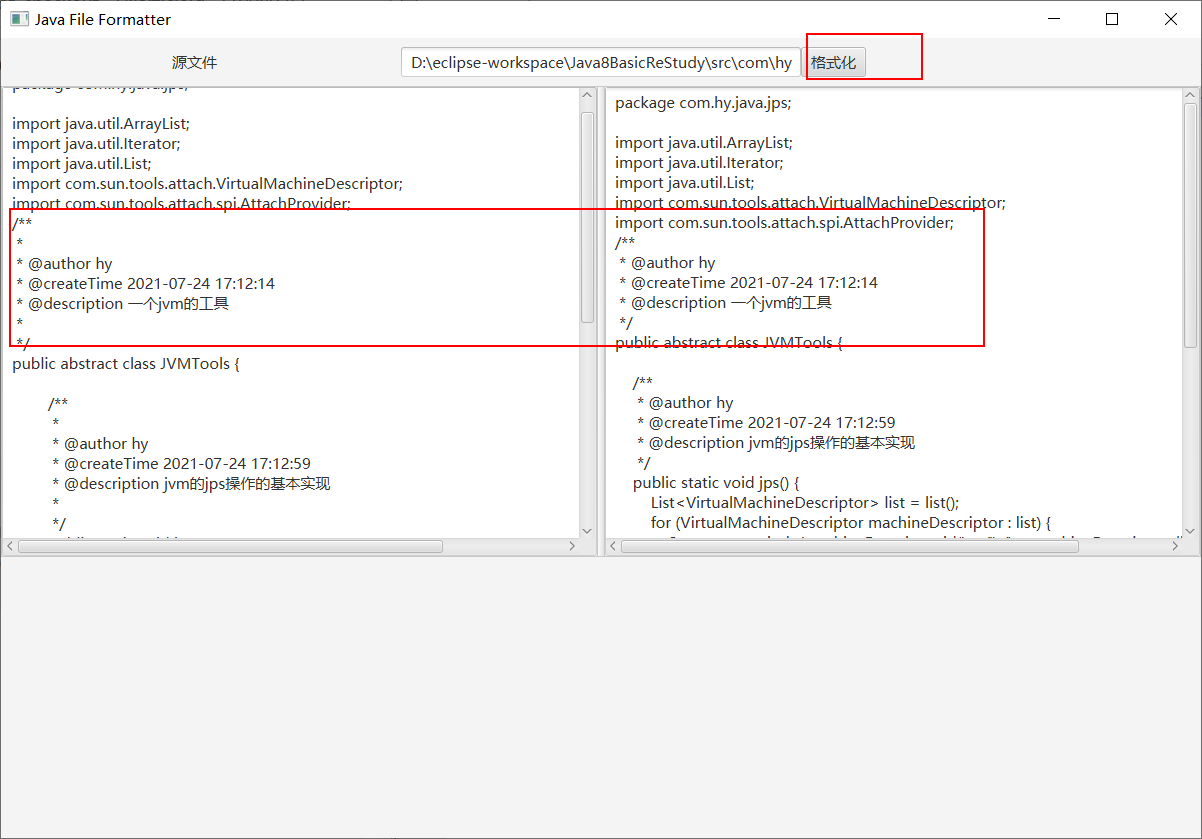Viewport: 1202px width, 839px height.
Task: Minimize the Java File Formatter window
Action: (1053, 19)
